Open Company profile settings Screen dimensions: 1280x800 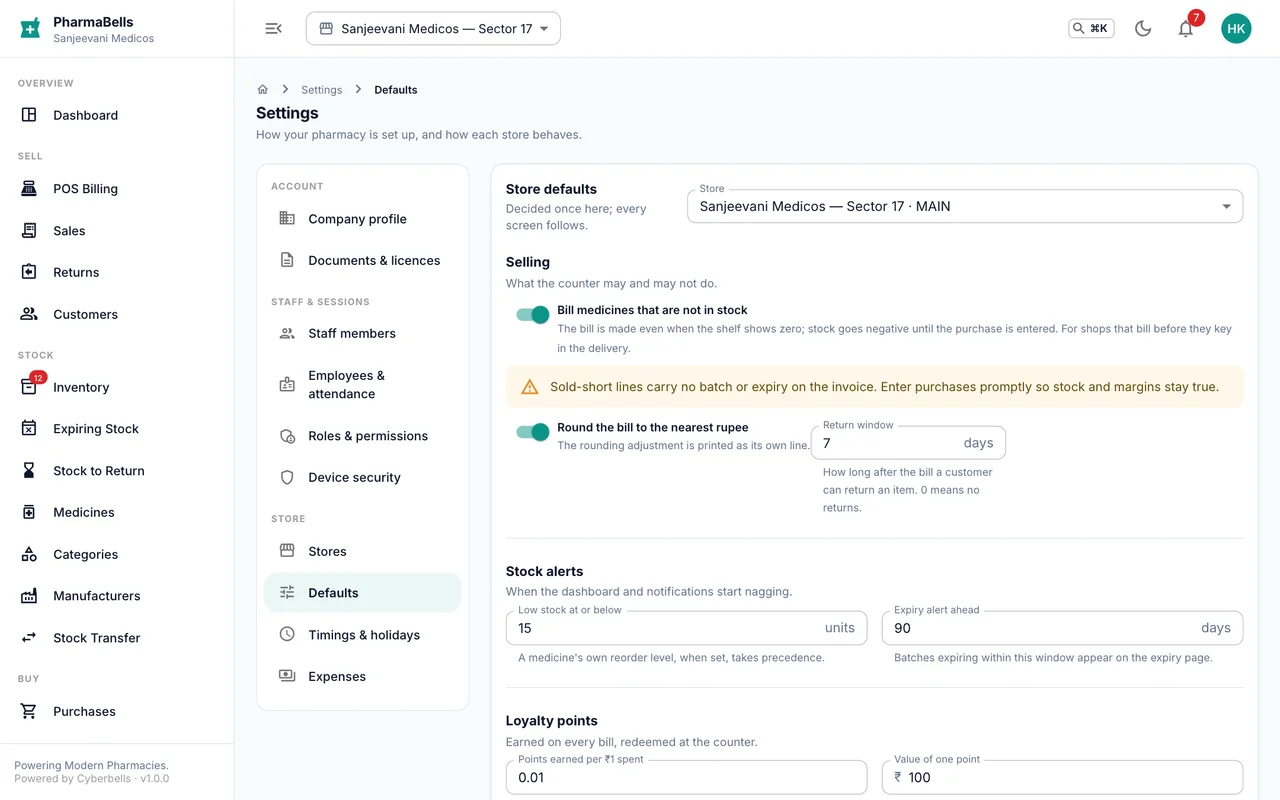pos(363,219)
